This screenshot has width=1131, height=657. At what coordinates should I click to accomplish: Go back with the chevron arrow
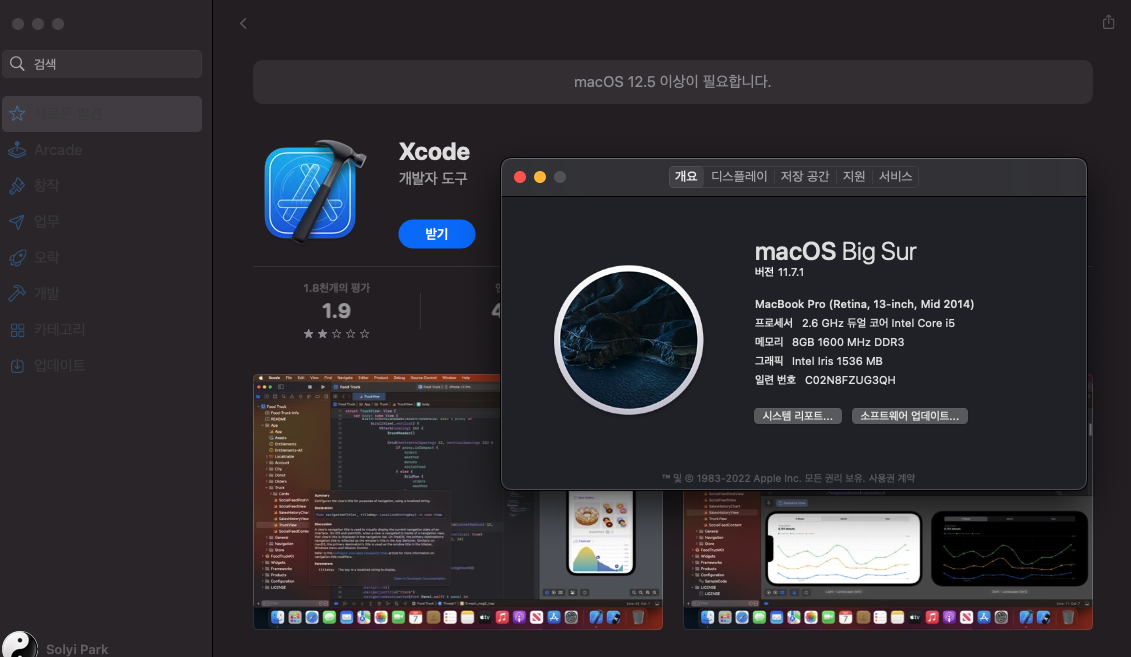pyautogui.click(x=243, y=24)
